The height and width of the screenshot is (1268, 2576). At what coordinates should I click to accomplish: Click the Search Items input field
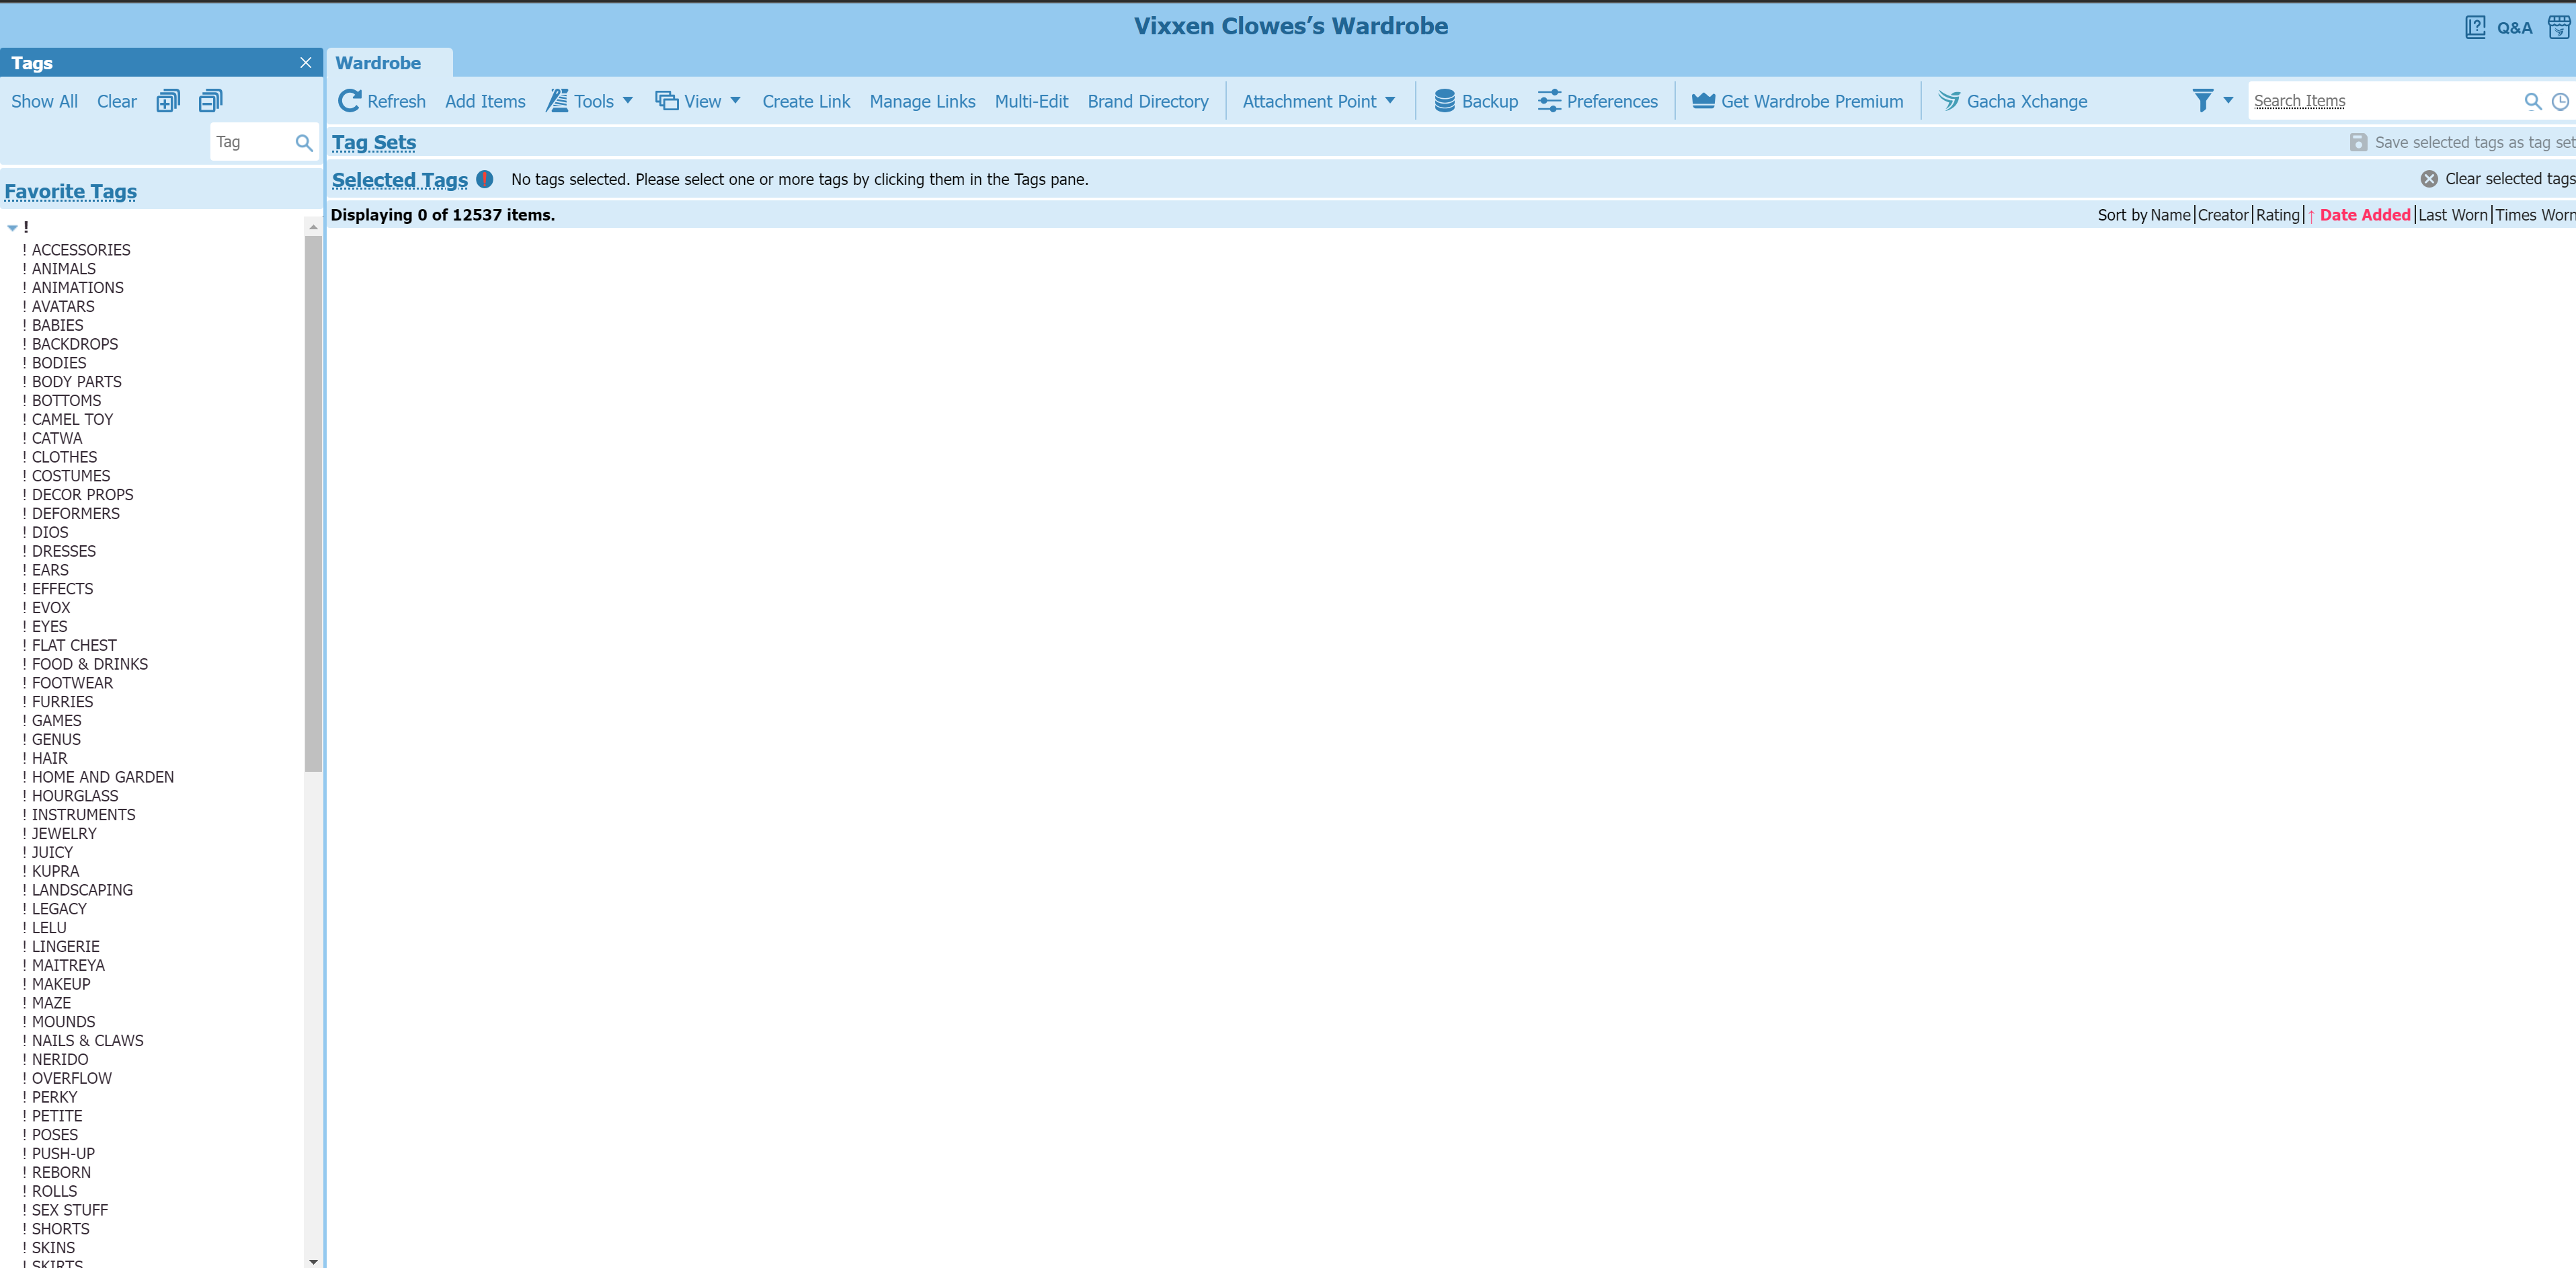[x=2380, y=101]
